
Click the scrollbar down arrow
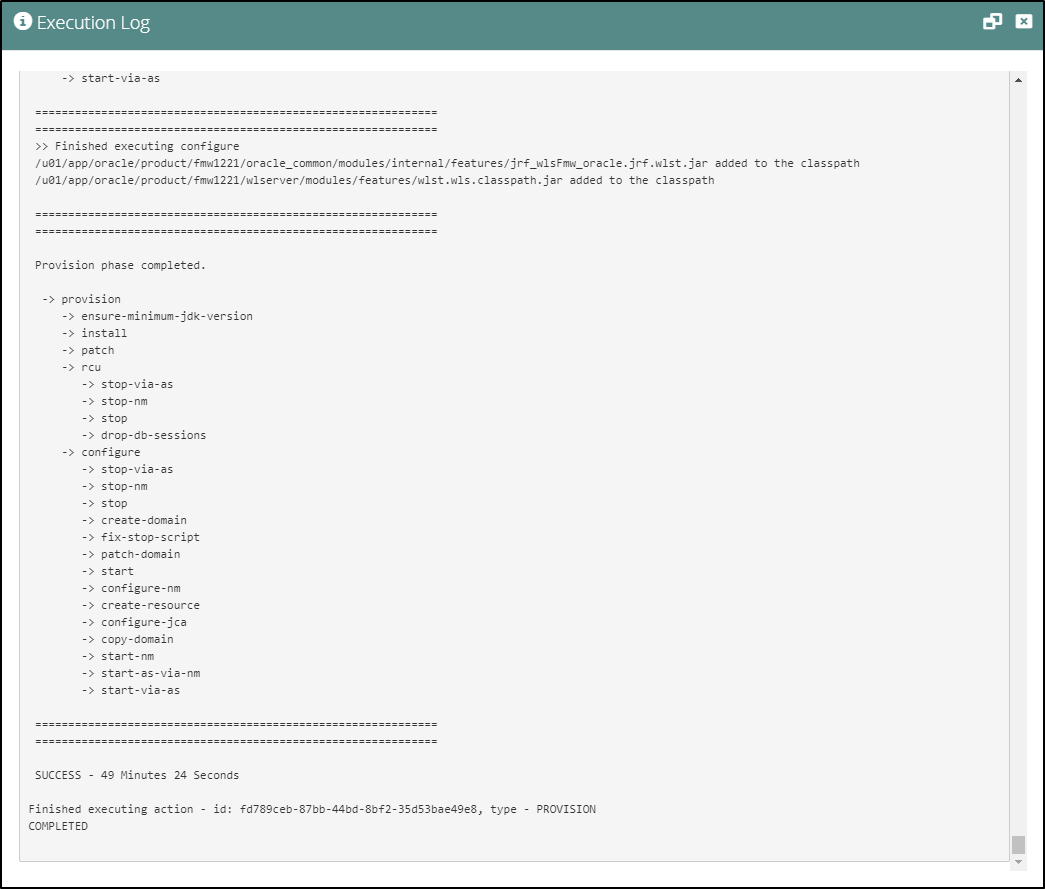(1018, 862)
